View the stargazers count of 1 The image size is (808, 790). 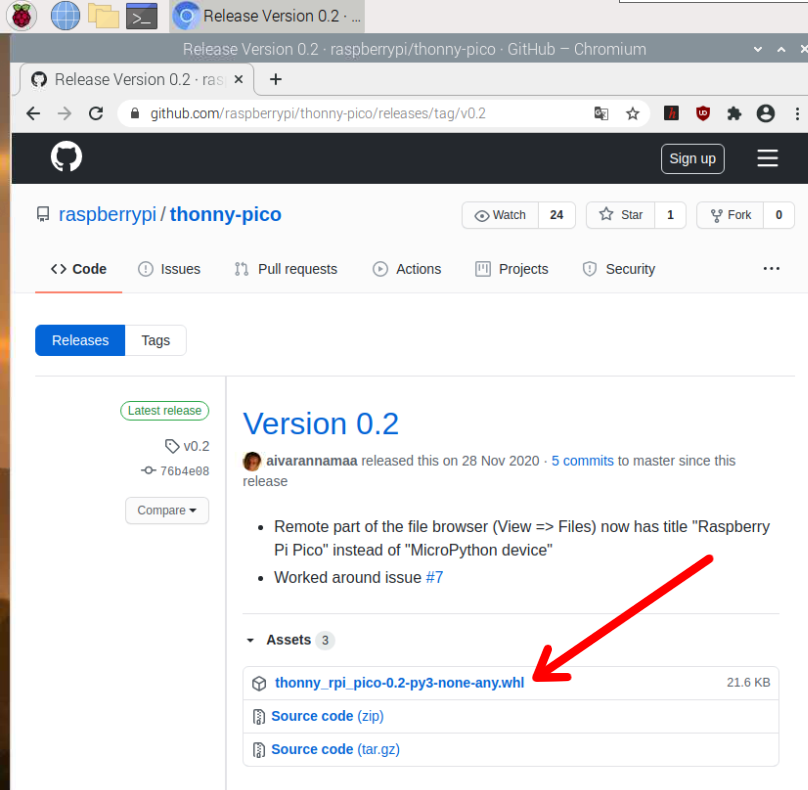(x=670, y=215)
